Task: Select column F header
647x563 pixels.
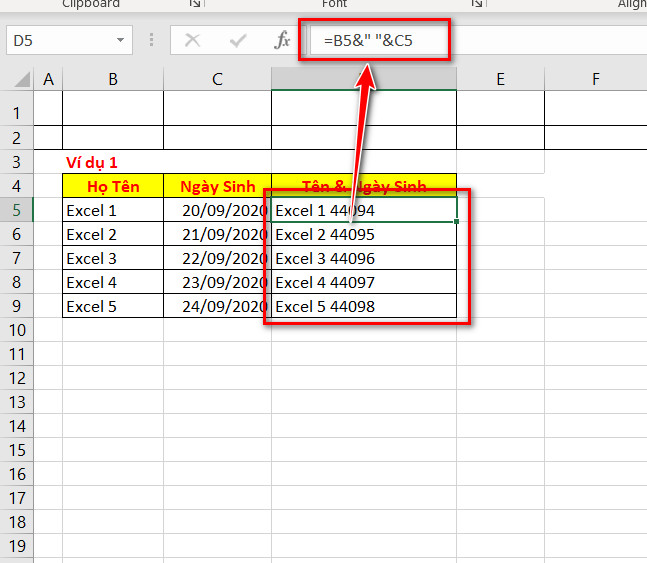Action: click(596, 79)
